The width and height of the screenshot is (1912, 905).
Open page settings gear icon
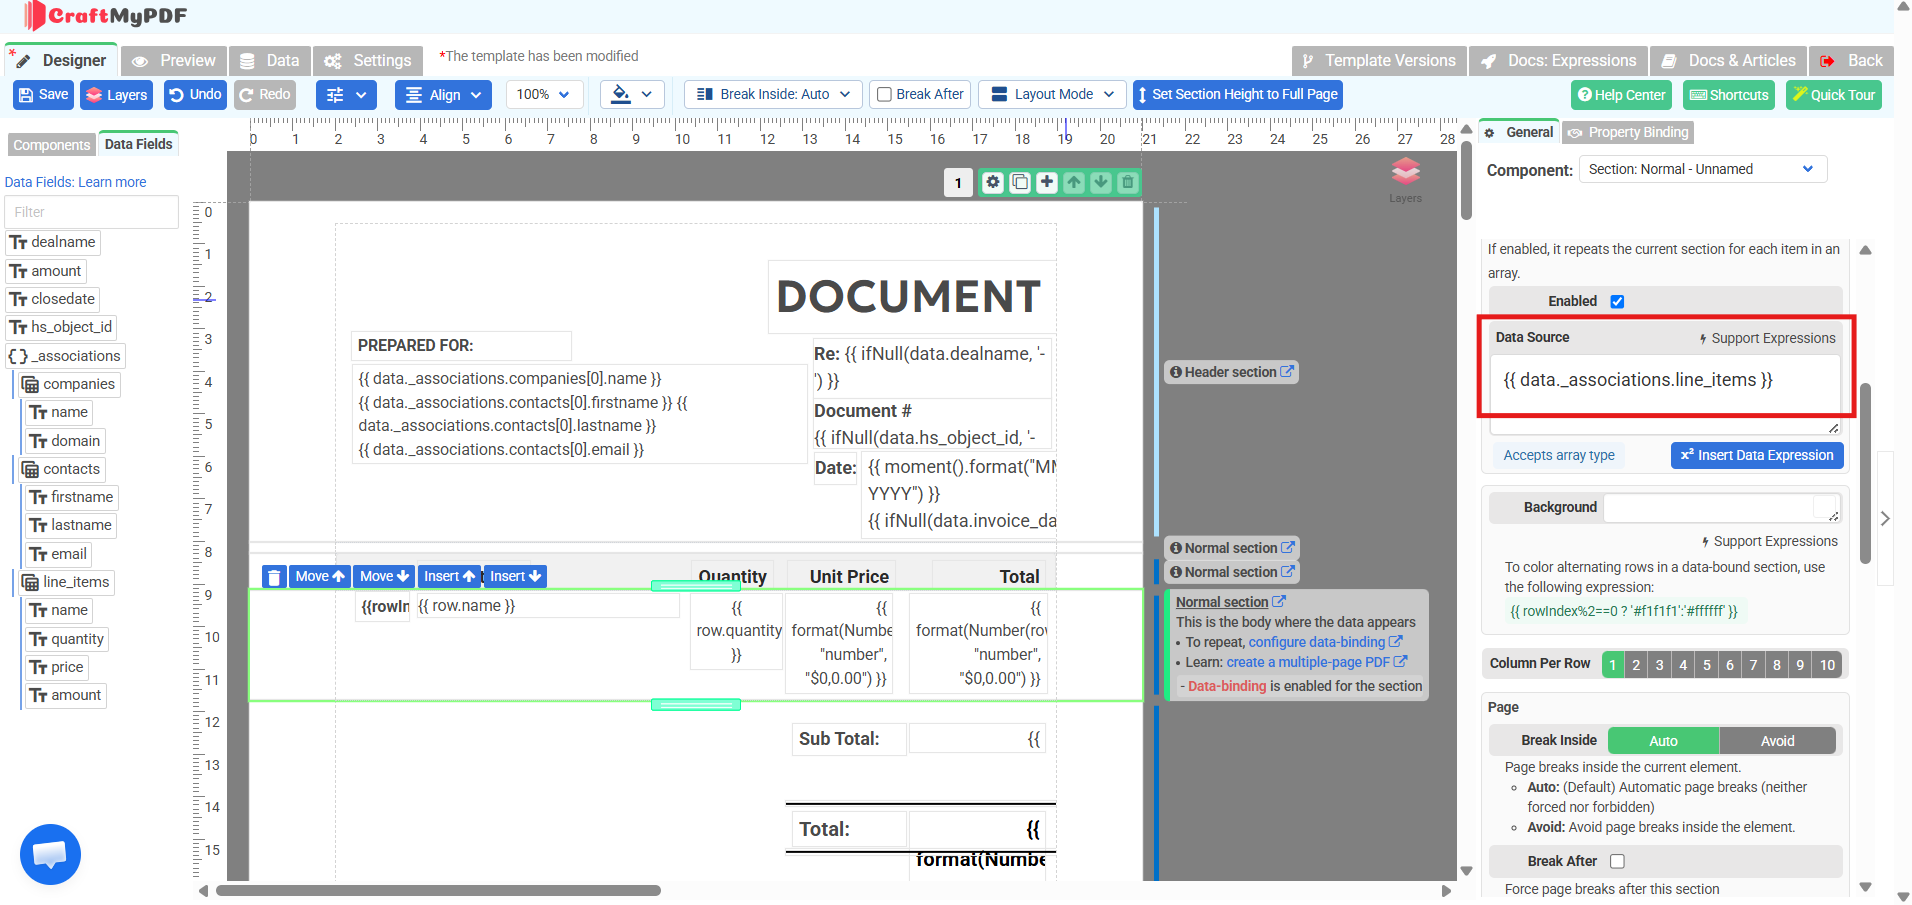(992, 182)
